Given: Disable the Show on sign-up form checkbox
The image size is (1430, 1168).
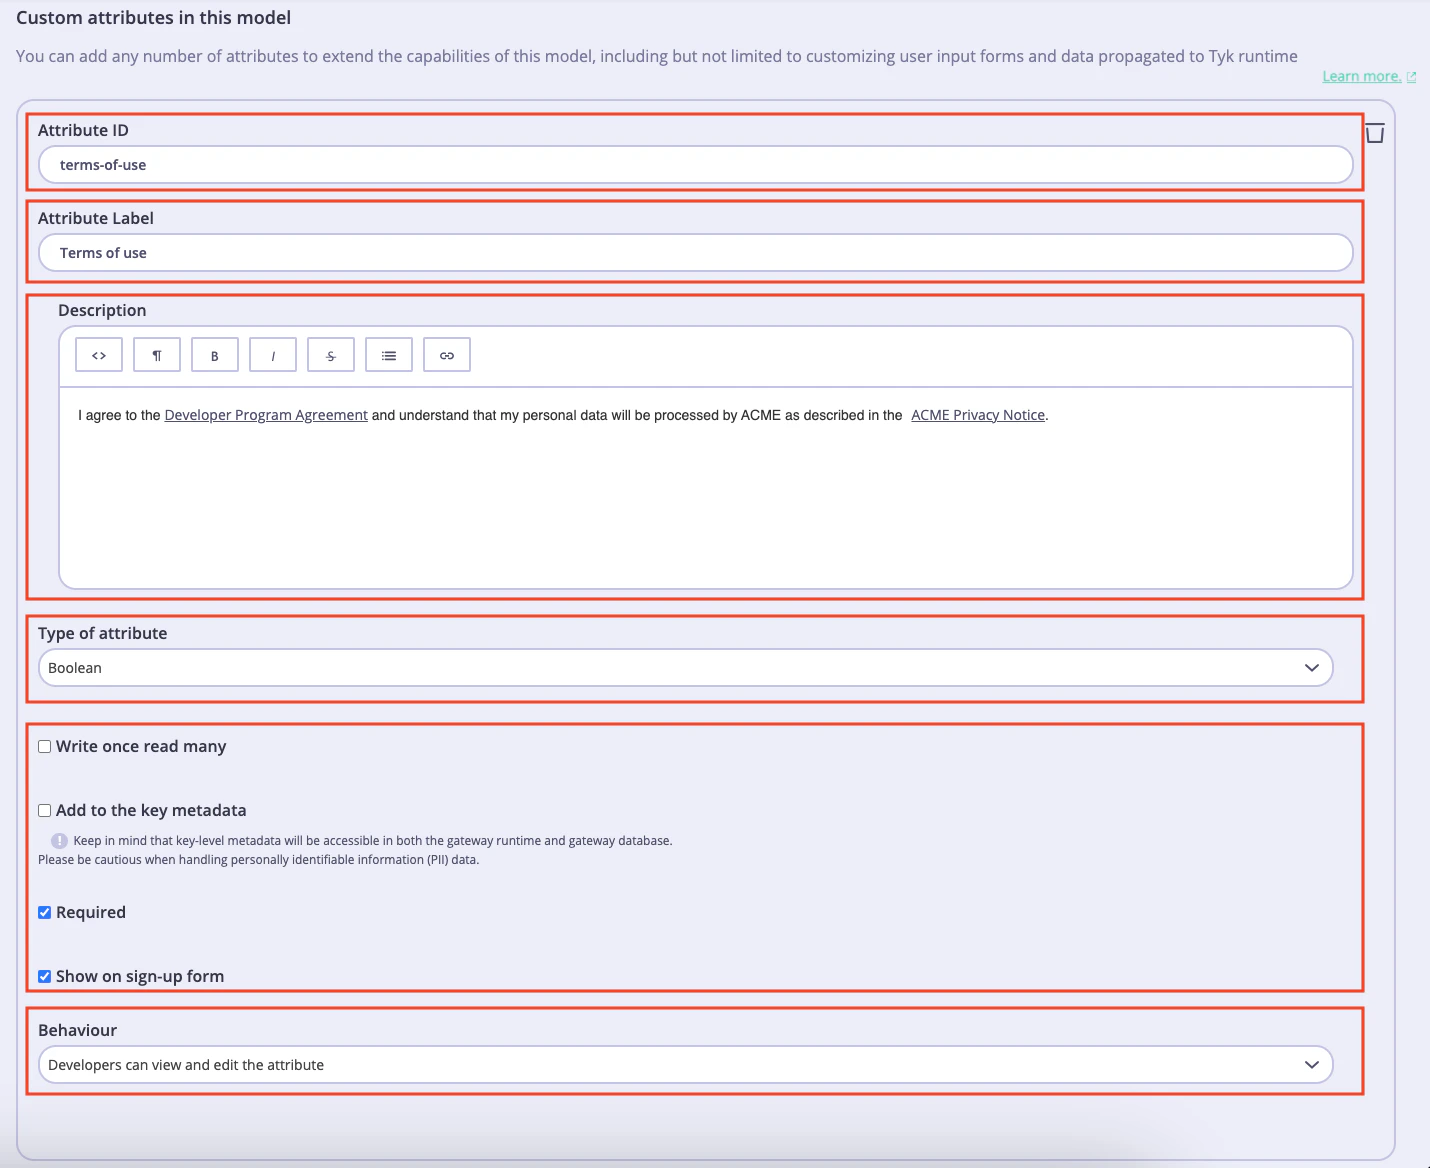Looking at the screenshot, I should click(44, 976).
